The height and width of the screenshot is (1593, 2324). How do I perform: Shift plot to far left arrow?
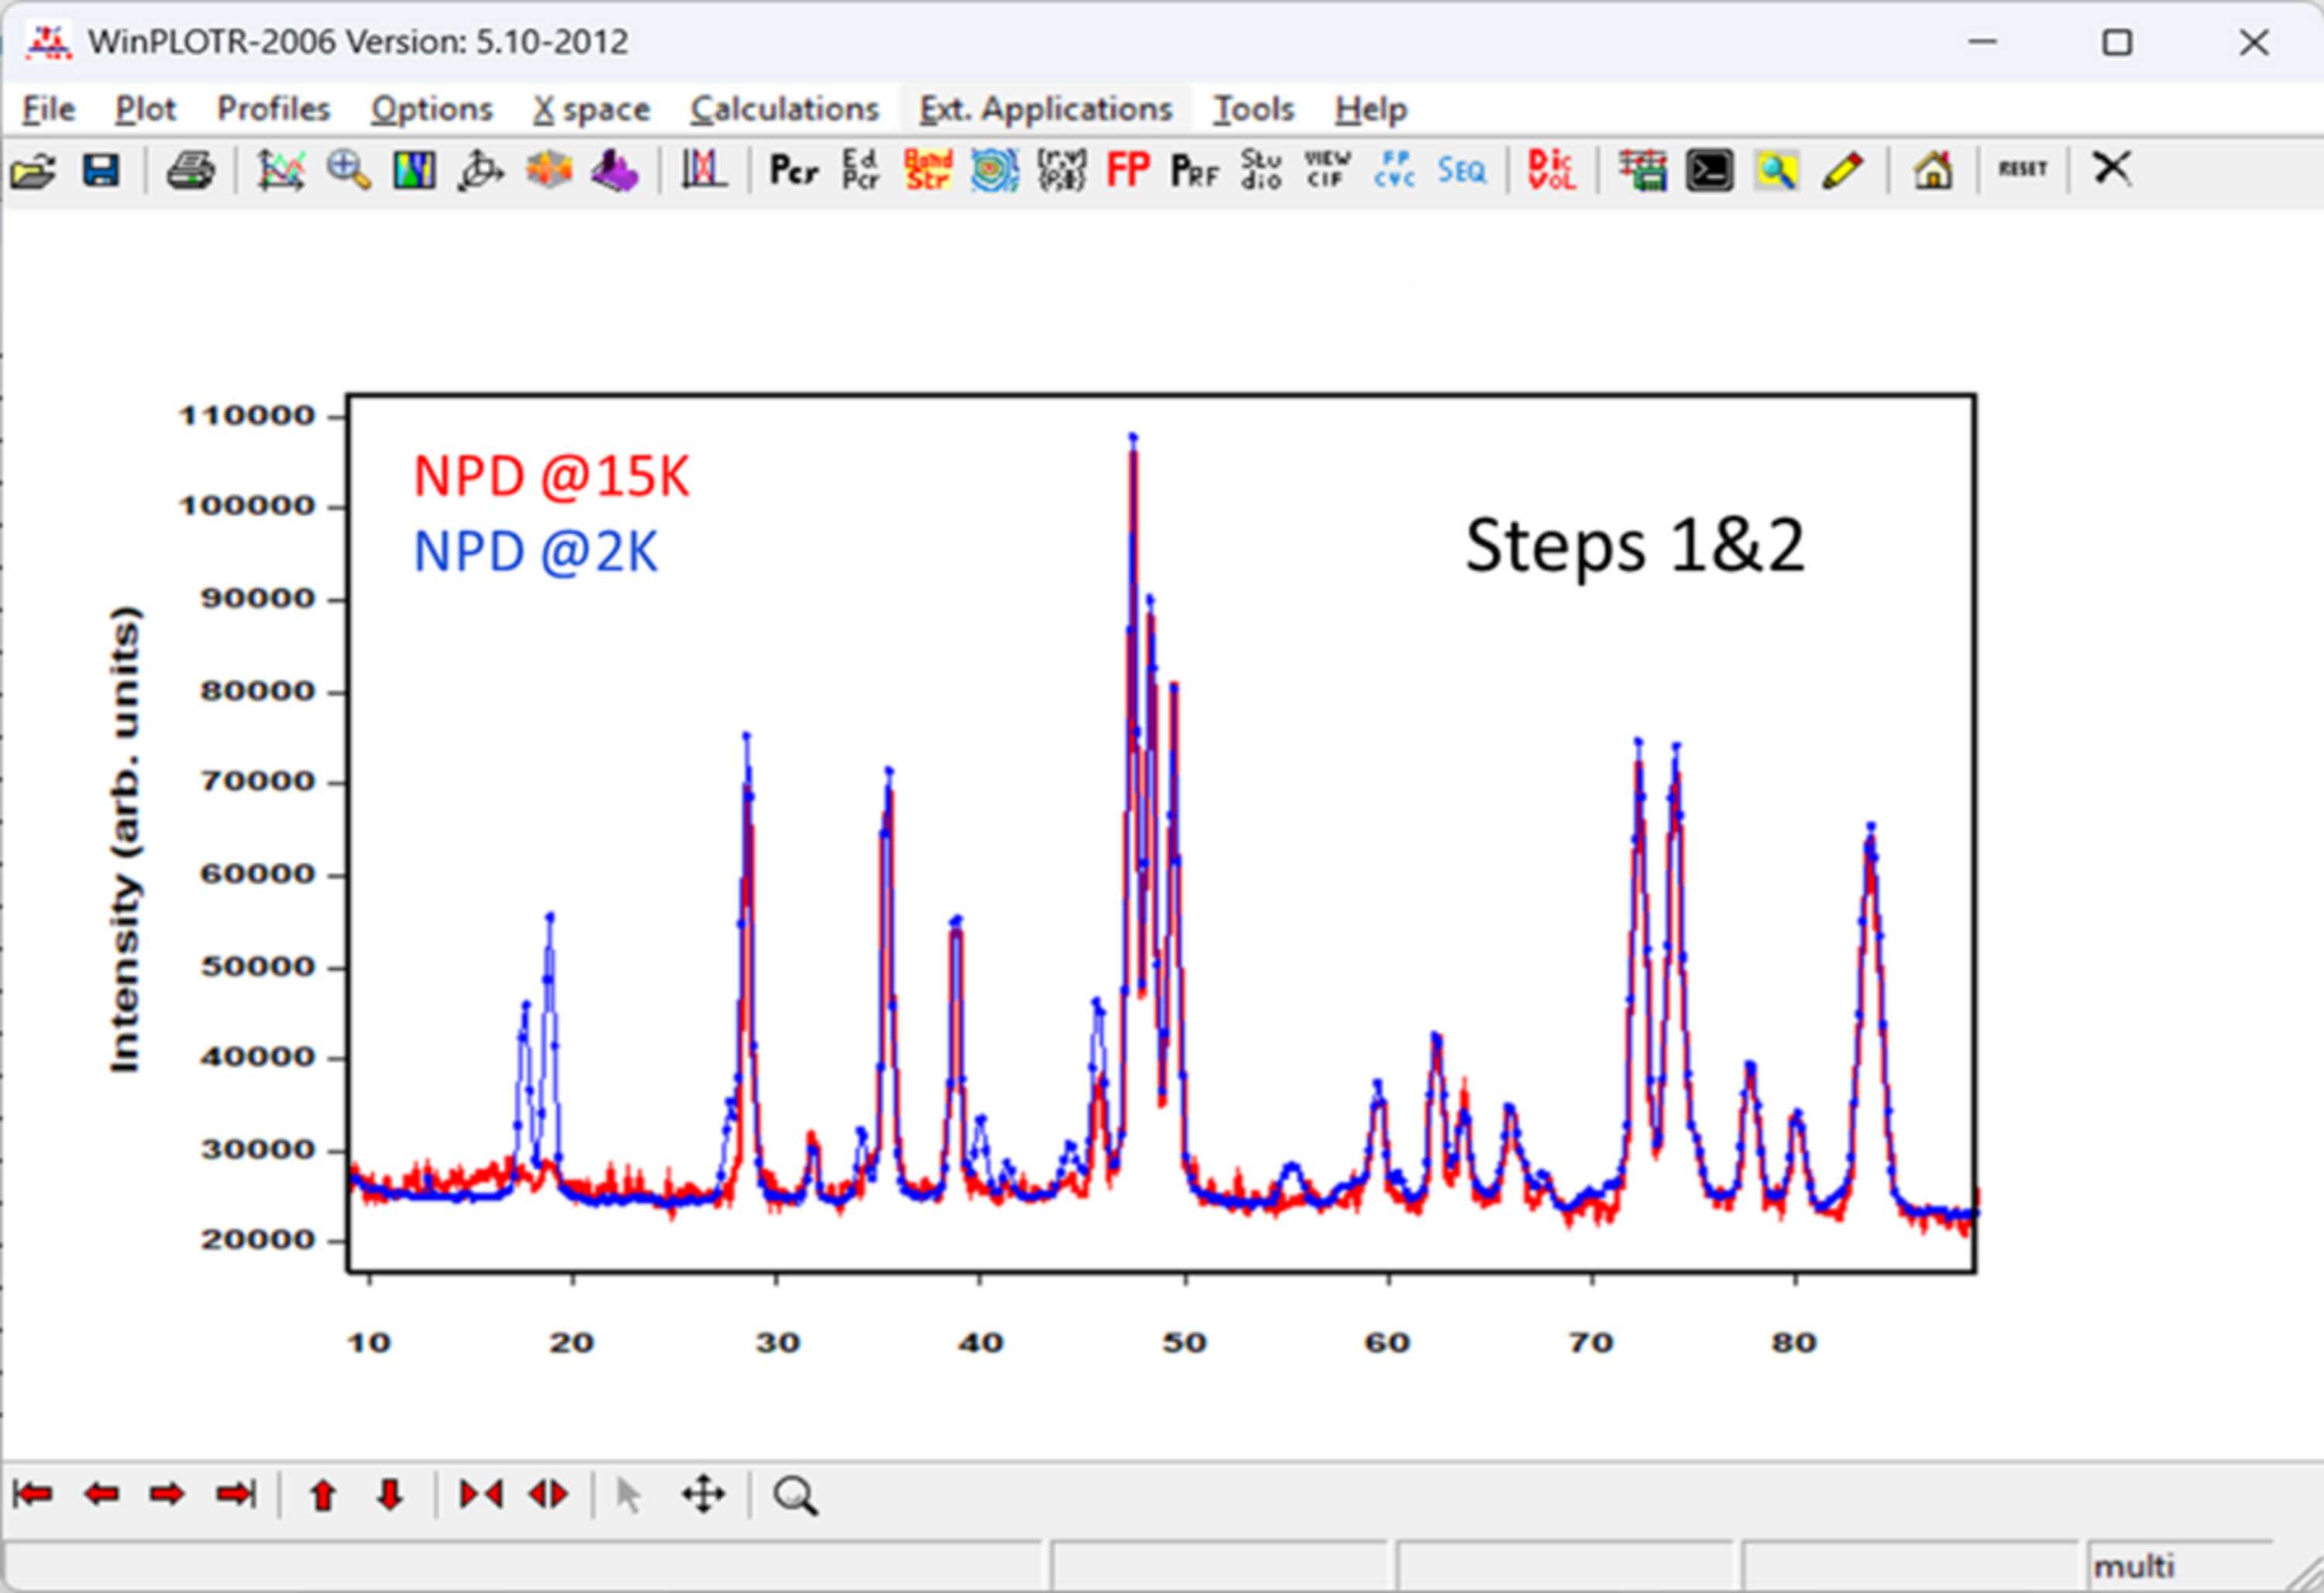click(x=34, y=1495)
